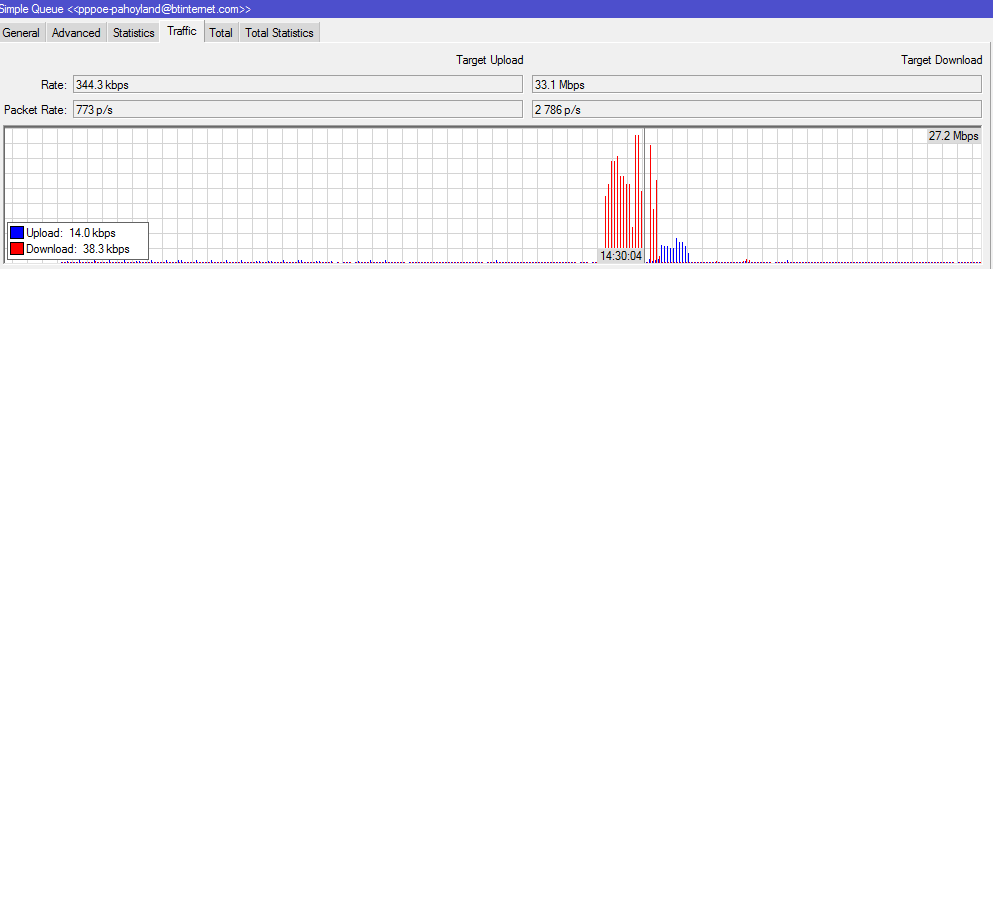Click the blue Upload legend color swatch
The height and width of the screenshot is (912, 993).
coord(17,233)
